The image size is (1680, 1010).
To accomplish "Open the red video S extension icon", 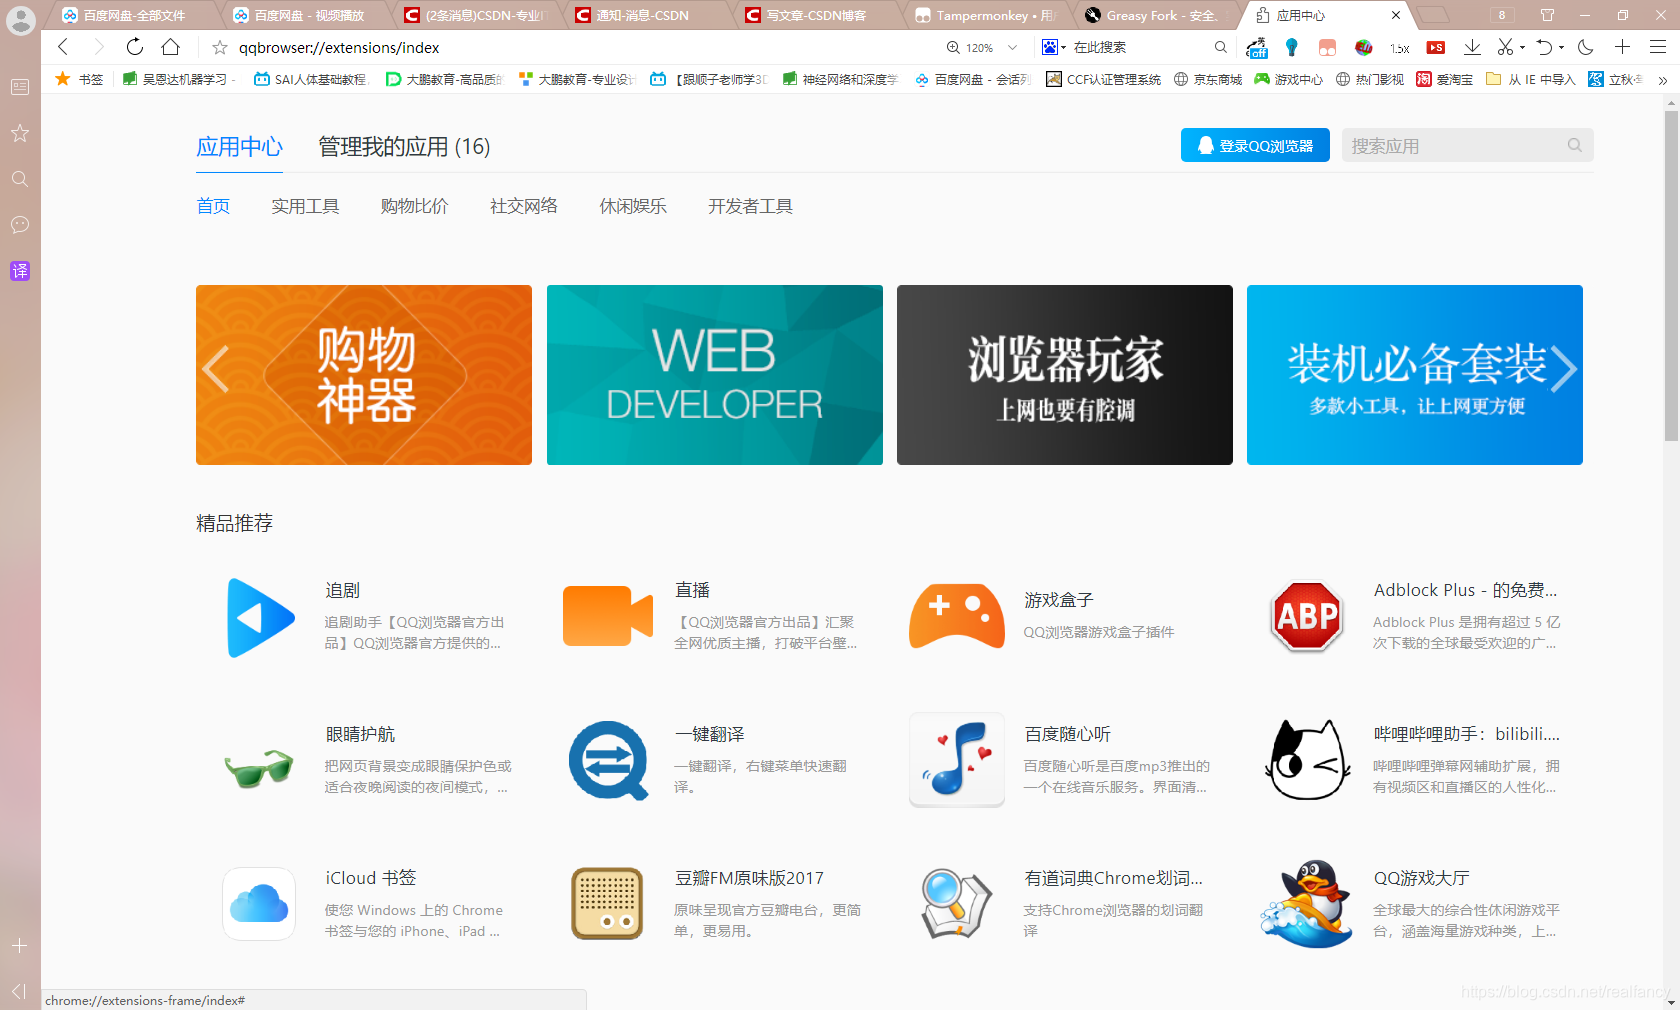I will (1436, 47).
